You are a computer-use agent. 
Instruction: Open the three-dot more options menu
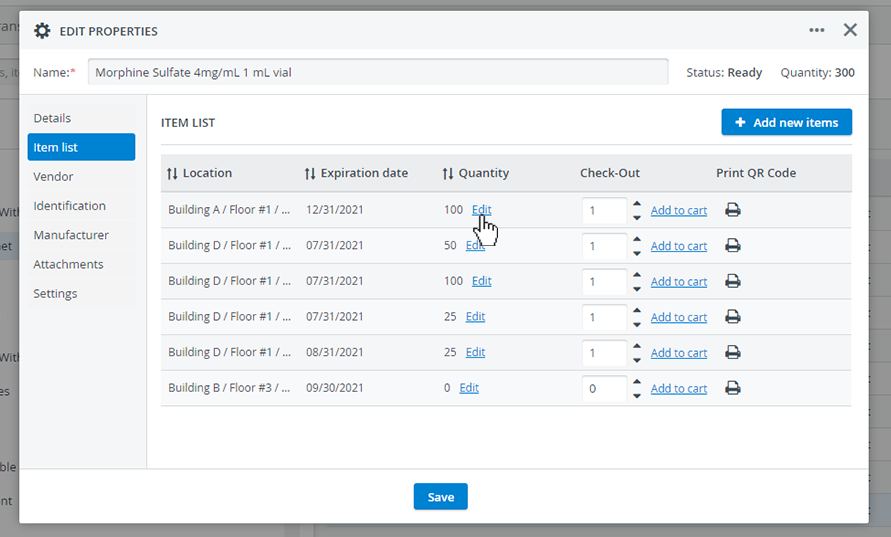[x=817, y=30]
